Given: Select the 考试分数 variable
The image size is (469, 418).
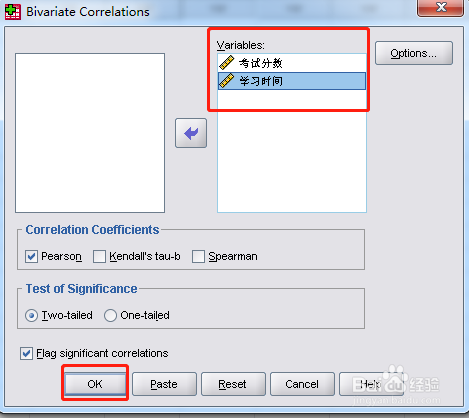Looking at the screenshot, I should click(x=292, y=63).
